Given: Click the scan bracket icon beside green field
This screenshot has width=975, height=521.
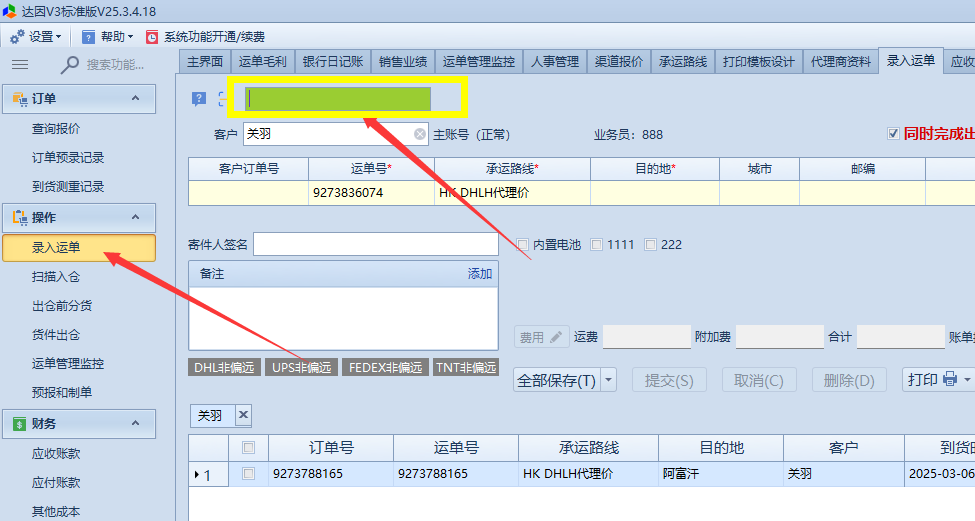Looking at the screenshot, I should coord(223,99).
